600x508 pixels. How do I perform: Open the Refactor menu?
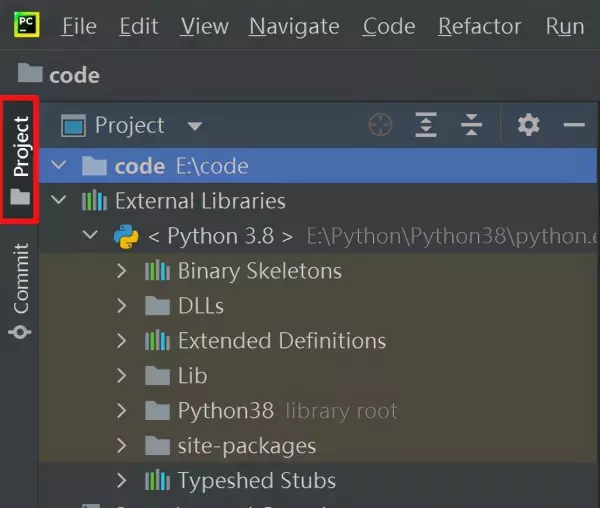(479, 26)
